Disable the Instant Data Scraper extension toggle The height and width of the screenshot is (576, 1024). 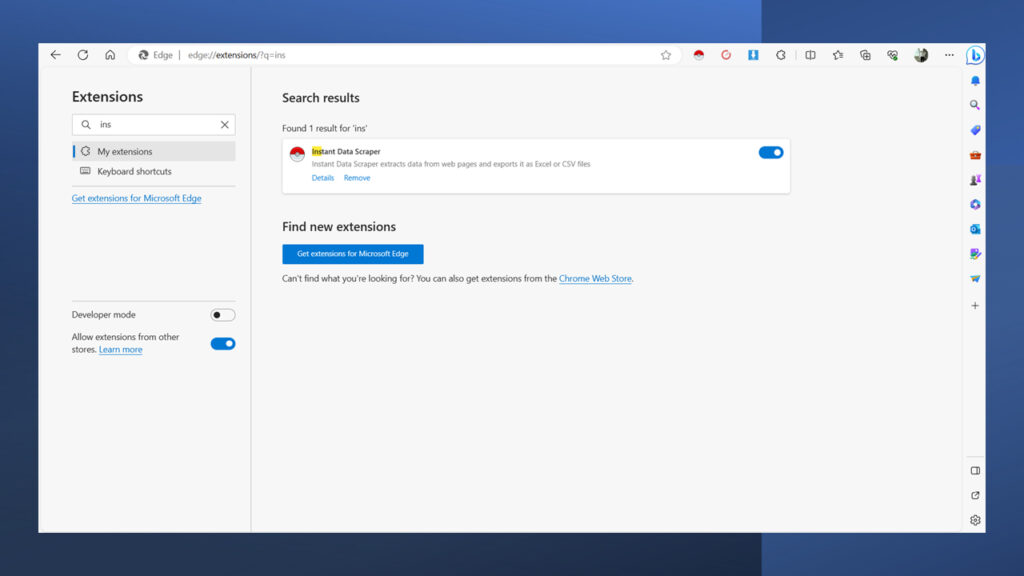coord(771,152)
